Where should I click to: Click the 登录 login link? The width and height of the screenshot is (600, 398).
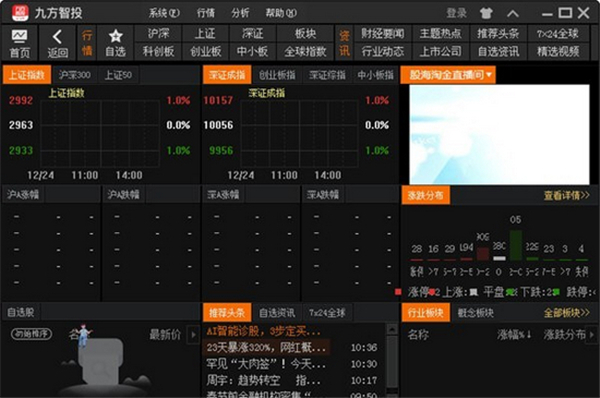coord(457,13)
